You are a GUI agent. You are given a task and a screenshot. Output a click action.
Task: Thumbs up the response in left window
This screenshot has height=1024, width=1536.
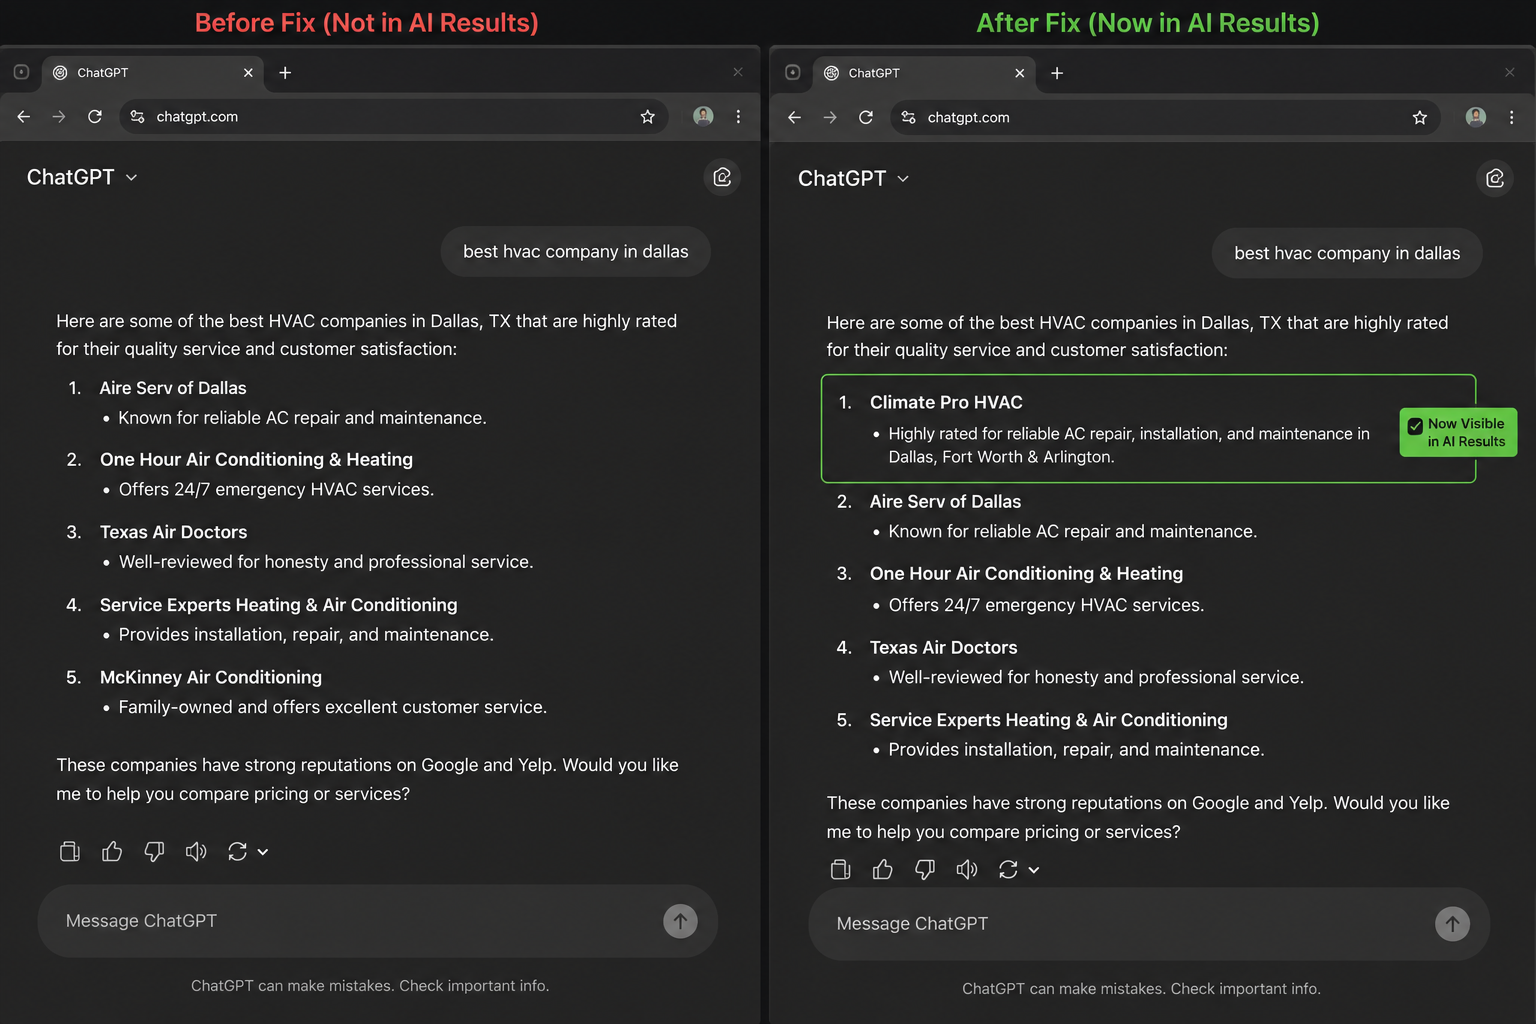[x=112, y=851]
